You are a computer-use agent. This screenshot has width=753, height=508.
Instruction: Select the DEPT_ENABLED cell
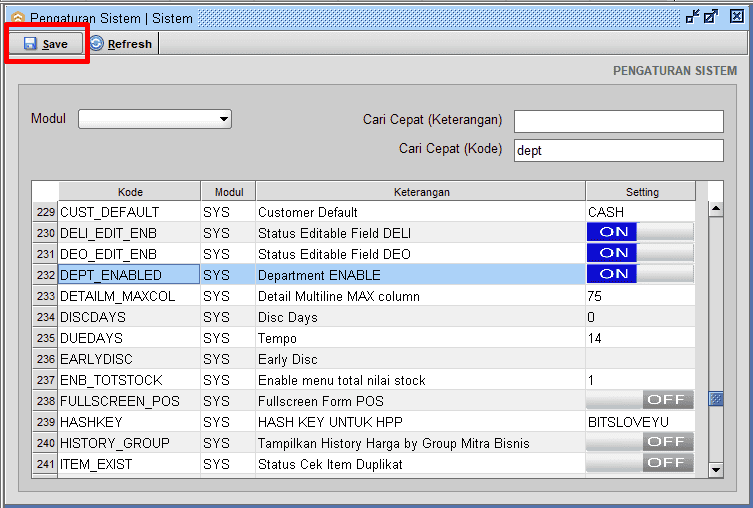tap(129, 275)
